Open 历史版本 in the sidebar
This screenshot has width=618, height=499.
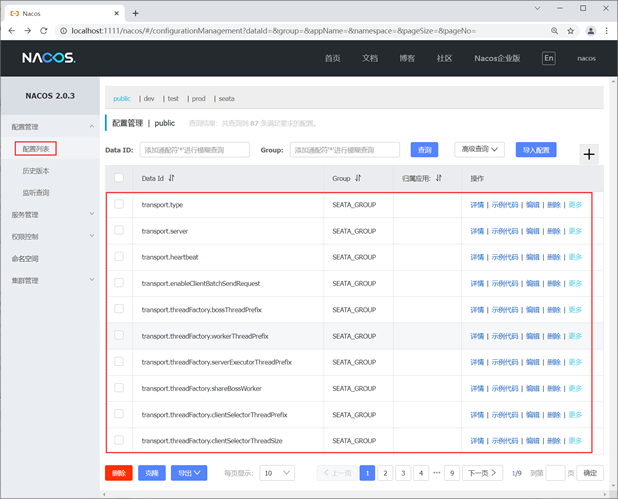pyautogui.click(x=36, y=171)
